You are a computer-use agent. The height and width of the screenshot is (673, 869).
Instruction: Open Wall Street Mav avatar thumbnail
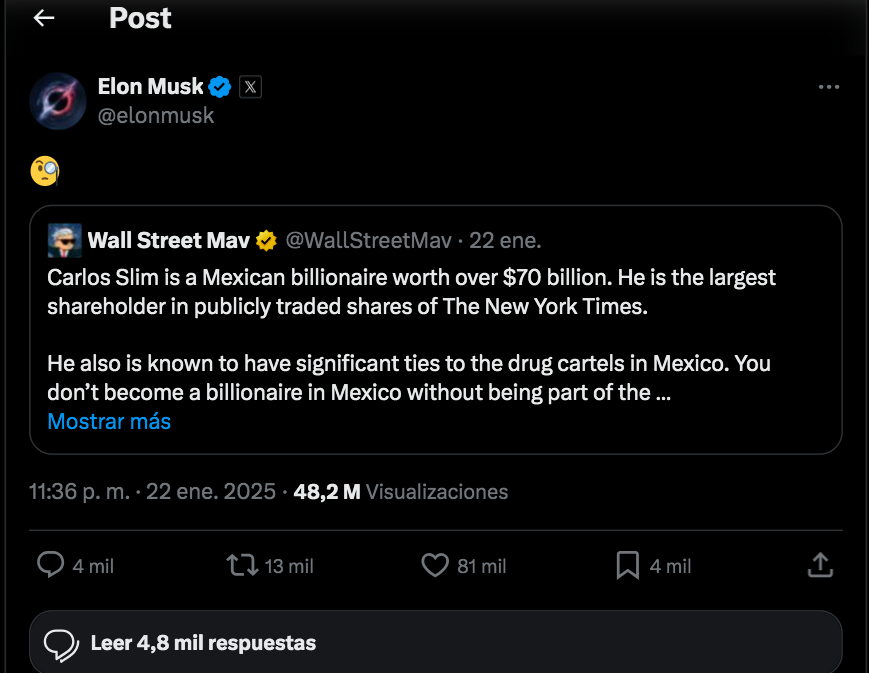pyautogui.click(x=64, y=240)
